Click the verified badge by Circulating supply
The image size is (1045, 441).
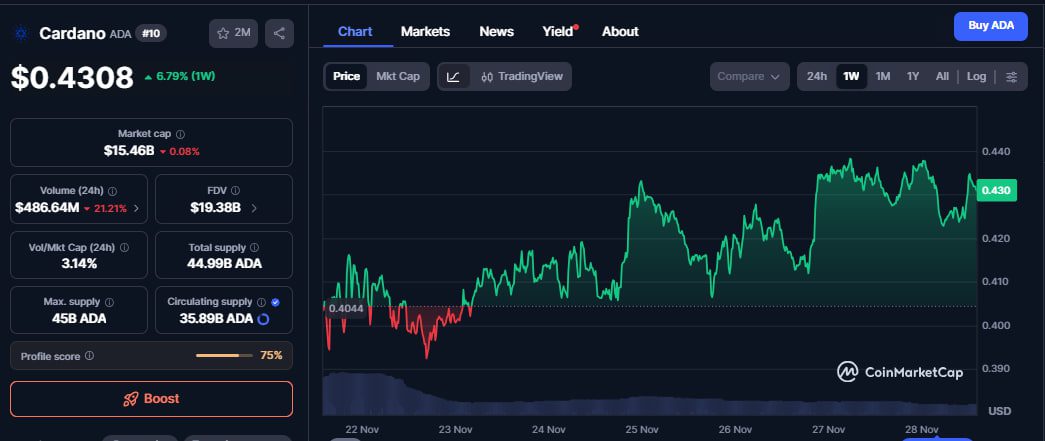pos(275,302)
